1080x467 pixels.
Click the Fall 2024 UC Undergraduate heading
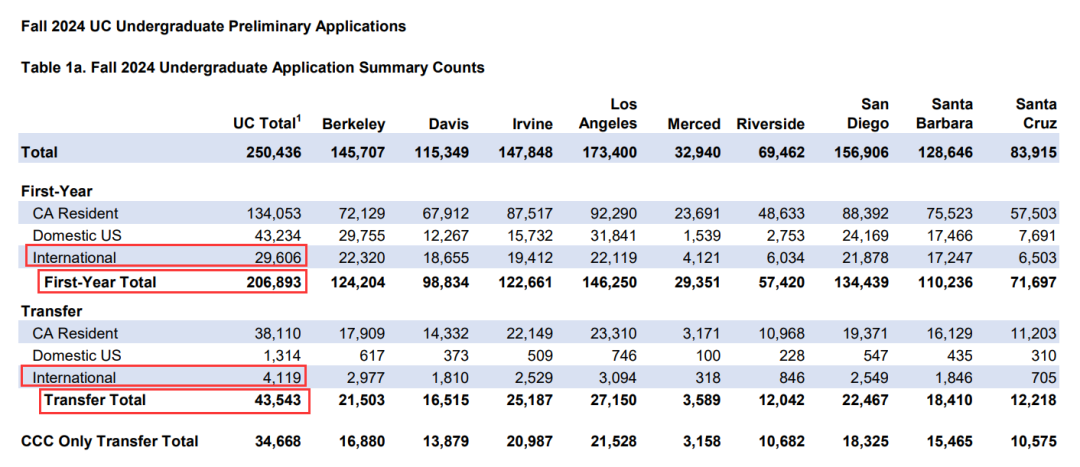click(214, 27)
